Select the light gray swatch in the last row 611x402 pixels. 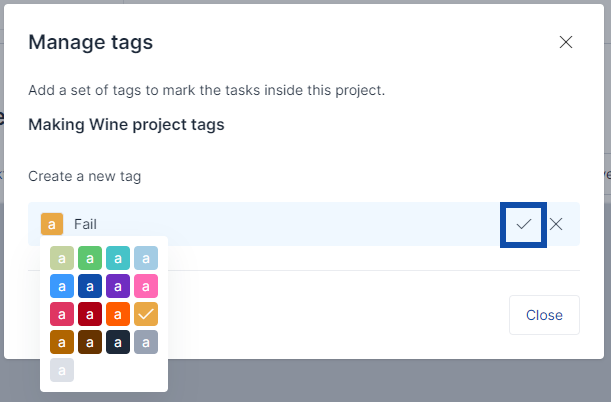coord(62,370)
